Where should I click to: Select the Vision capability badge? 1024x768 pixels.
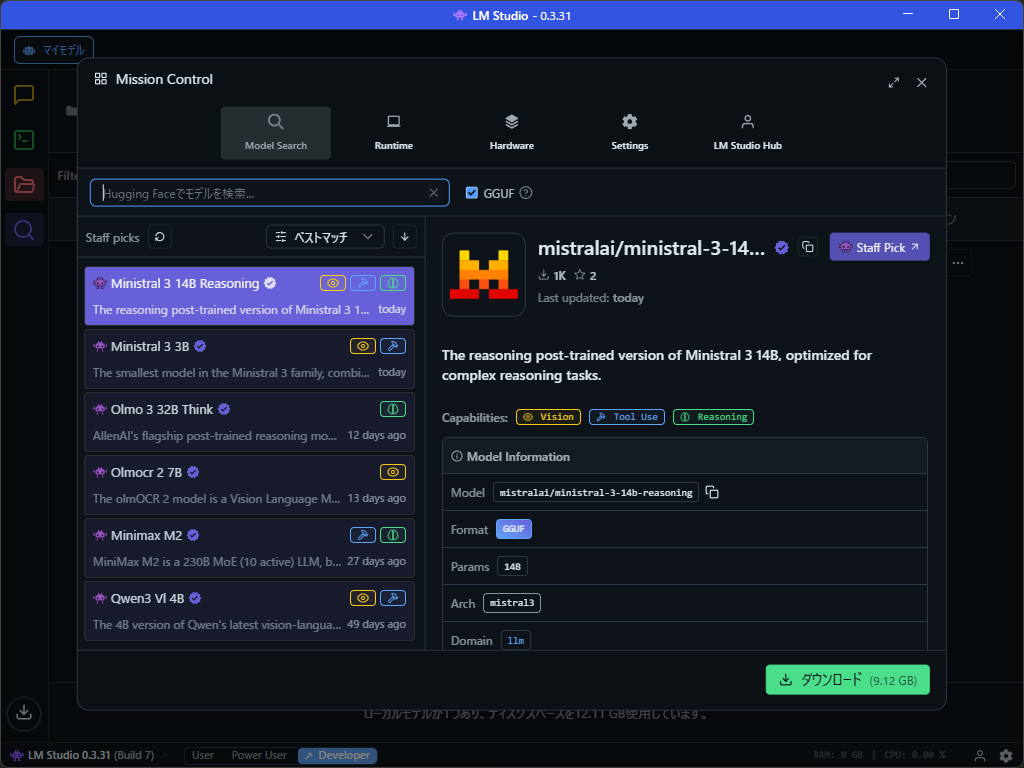(548, 417)
